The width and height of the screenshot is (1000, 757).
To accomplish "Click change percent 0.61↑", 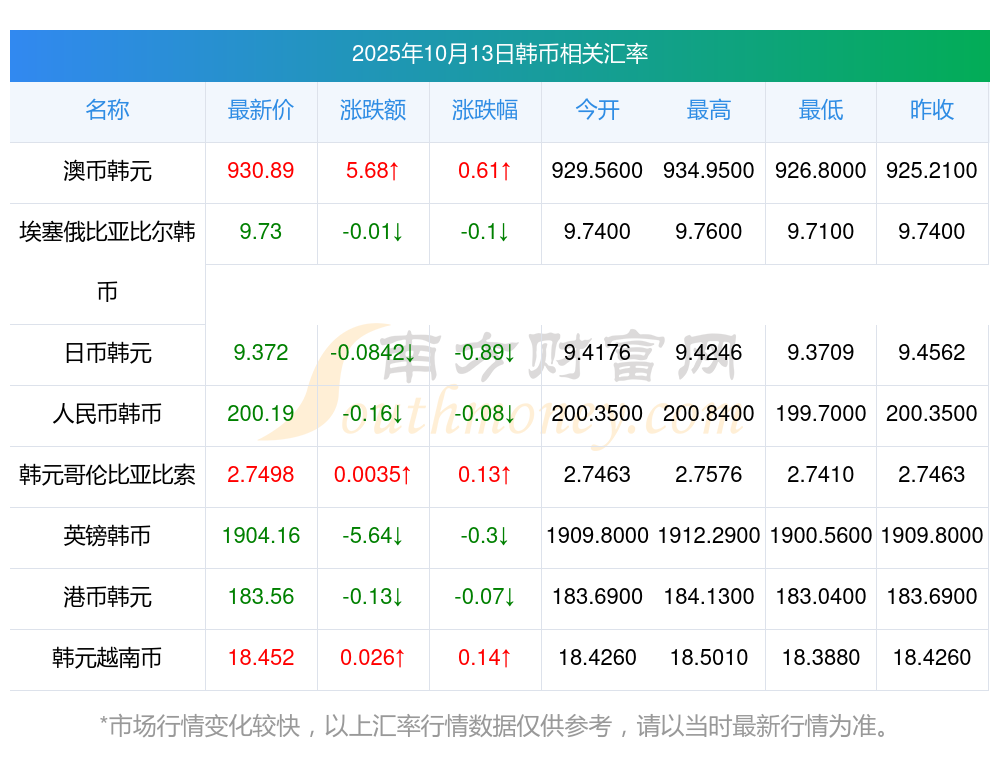I will (485, 171).
